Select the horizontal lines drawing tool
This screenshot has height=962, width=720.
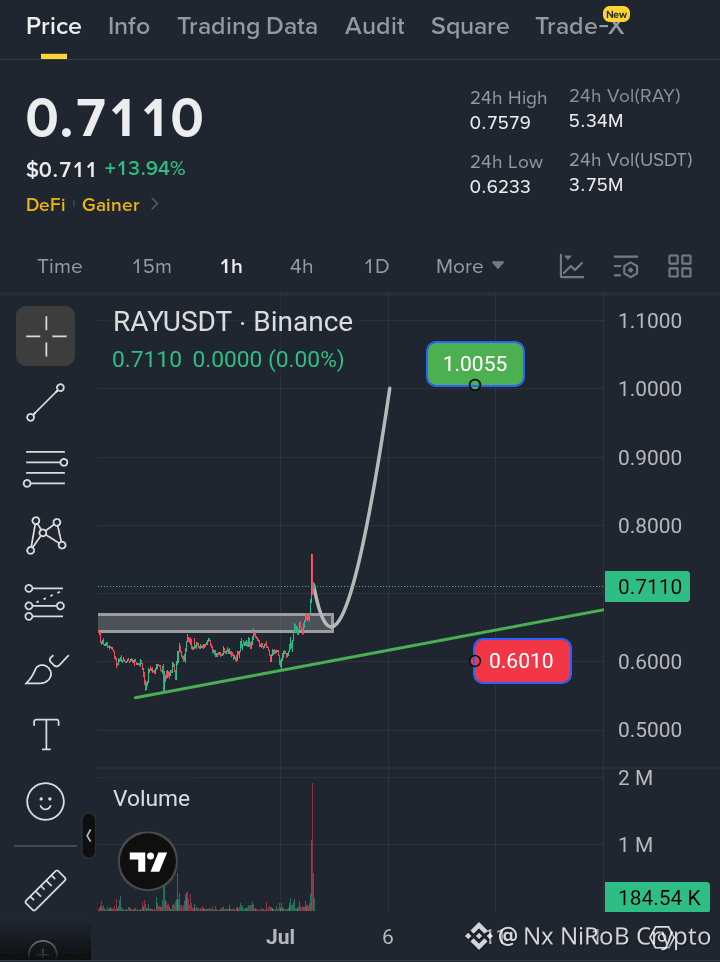point(45,469)
